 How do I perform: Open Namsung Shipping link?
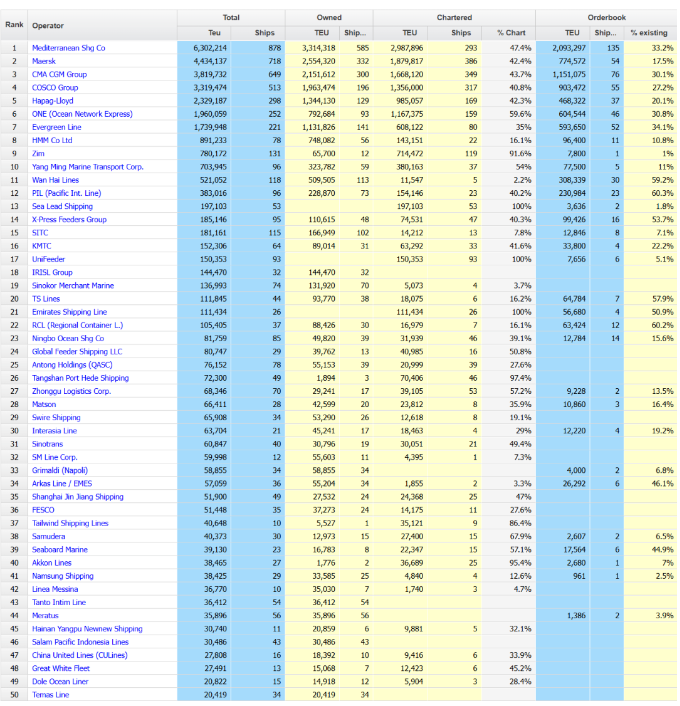point(63,576)
